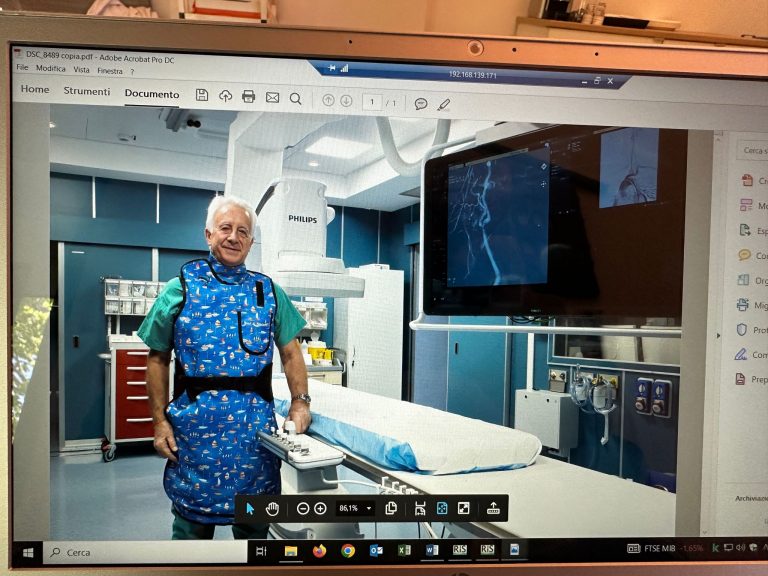This screenshot has width=768, height=576.
Task: Collapse the right tools pane arrow
Action: click(x=718, y=331)
